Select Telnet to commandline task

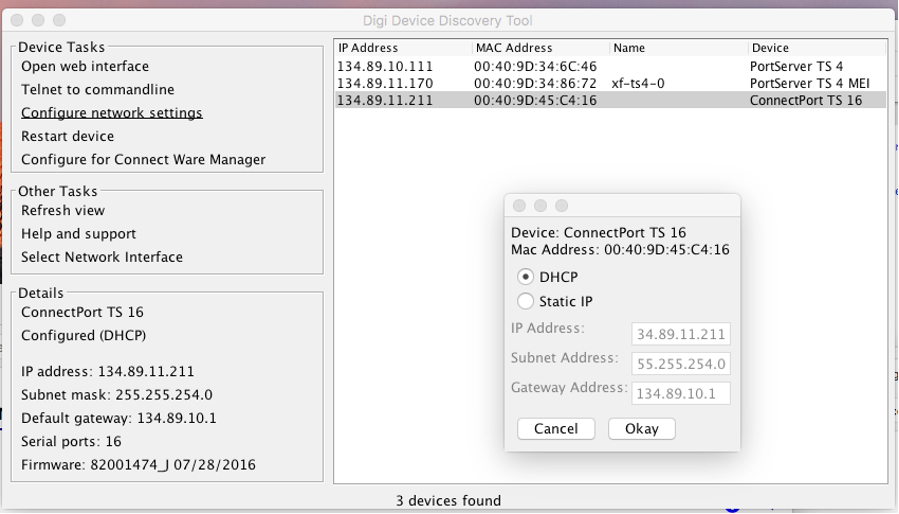pyautogui.click(x=98, y=89)
